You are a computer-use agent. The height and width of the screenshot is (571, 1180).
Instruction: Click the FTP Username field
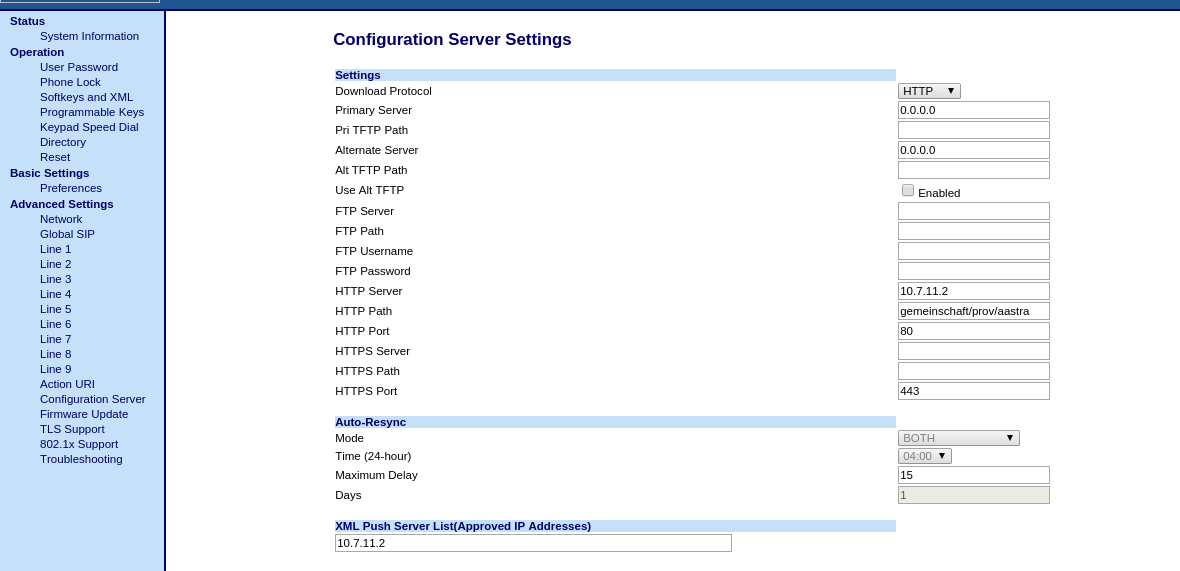[973, 251]
